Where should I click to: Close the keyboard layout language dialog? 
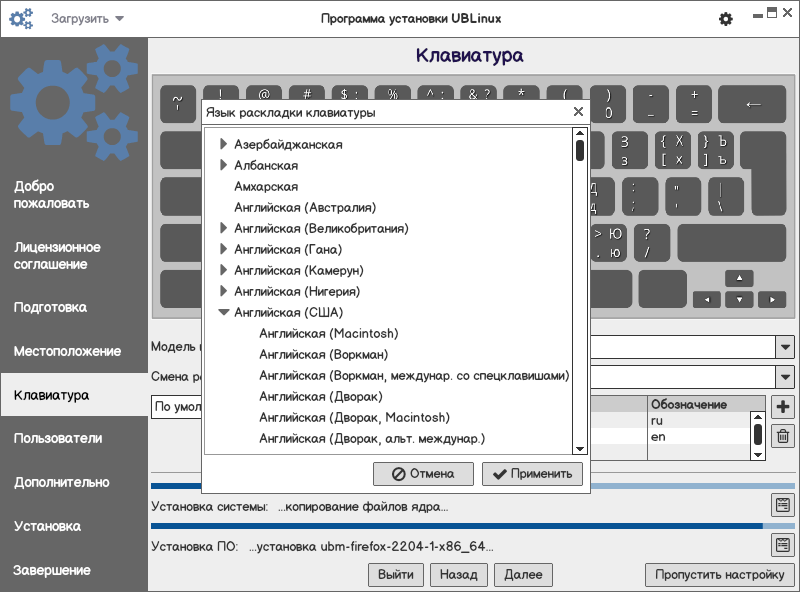point(578,112)
